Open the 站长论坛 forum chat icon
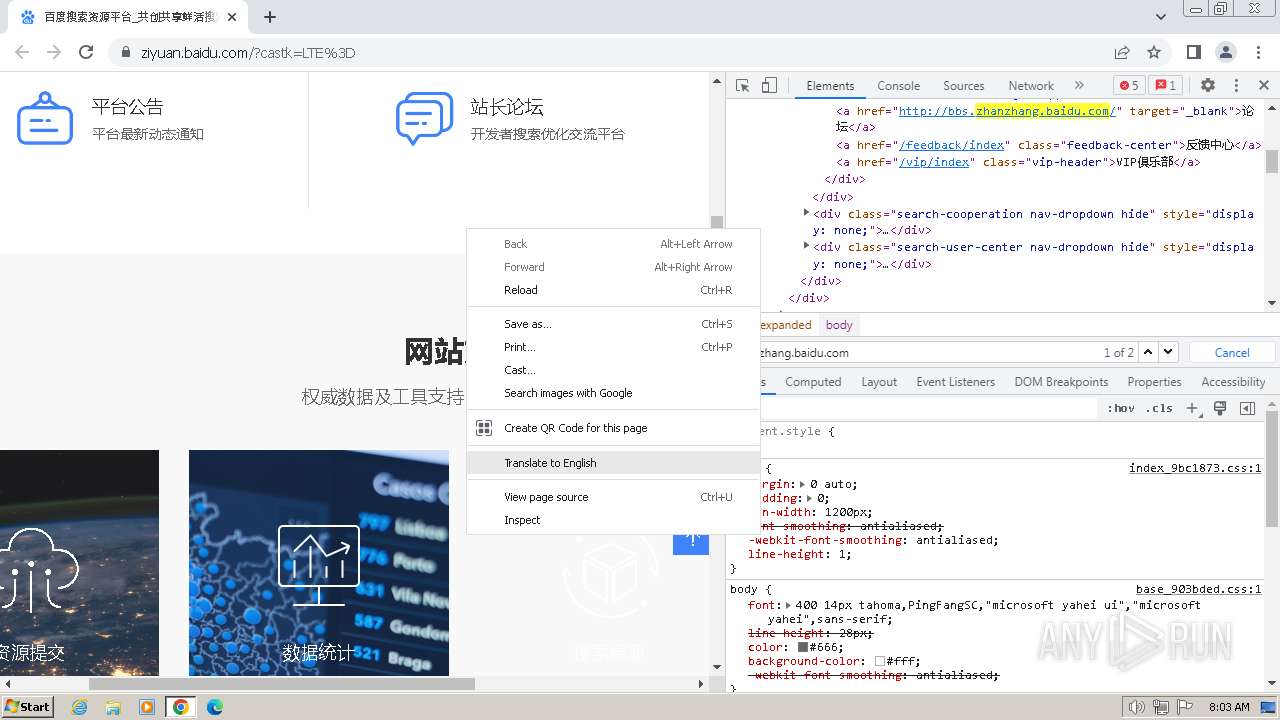The width and height of the screenshot is (1280, 720). click(424, 118)
